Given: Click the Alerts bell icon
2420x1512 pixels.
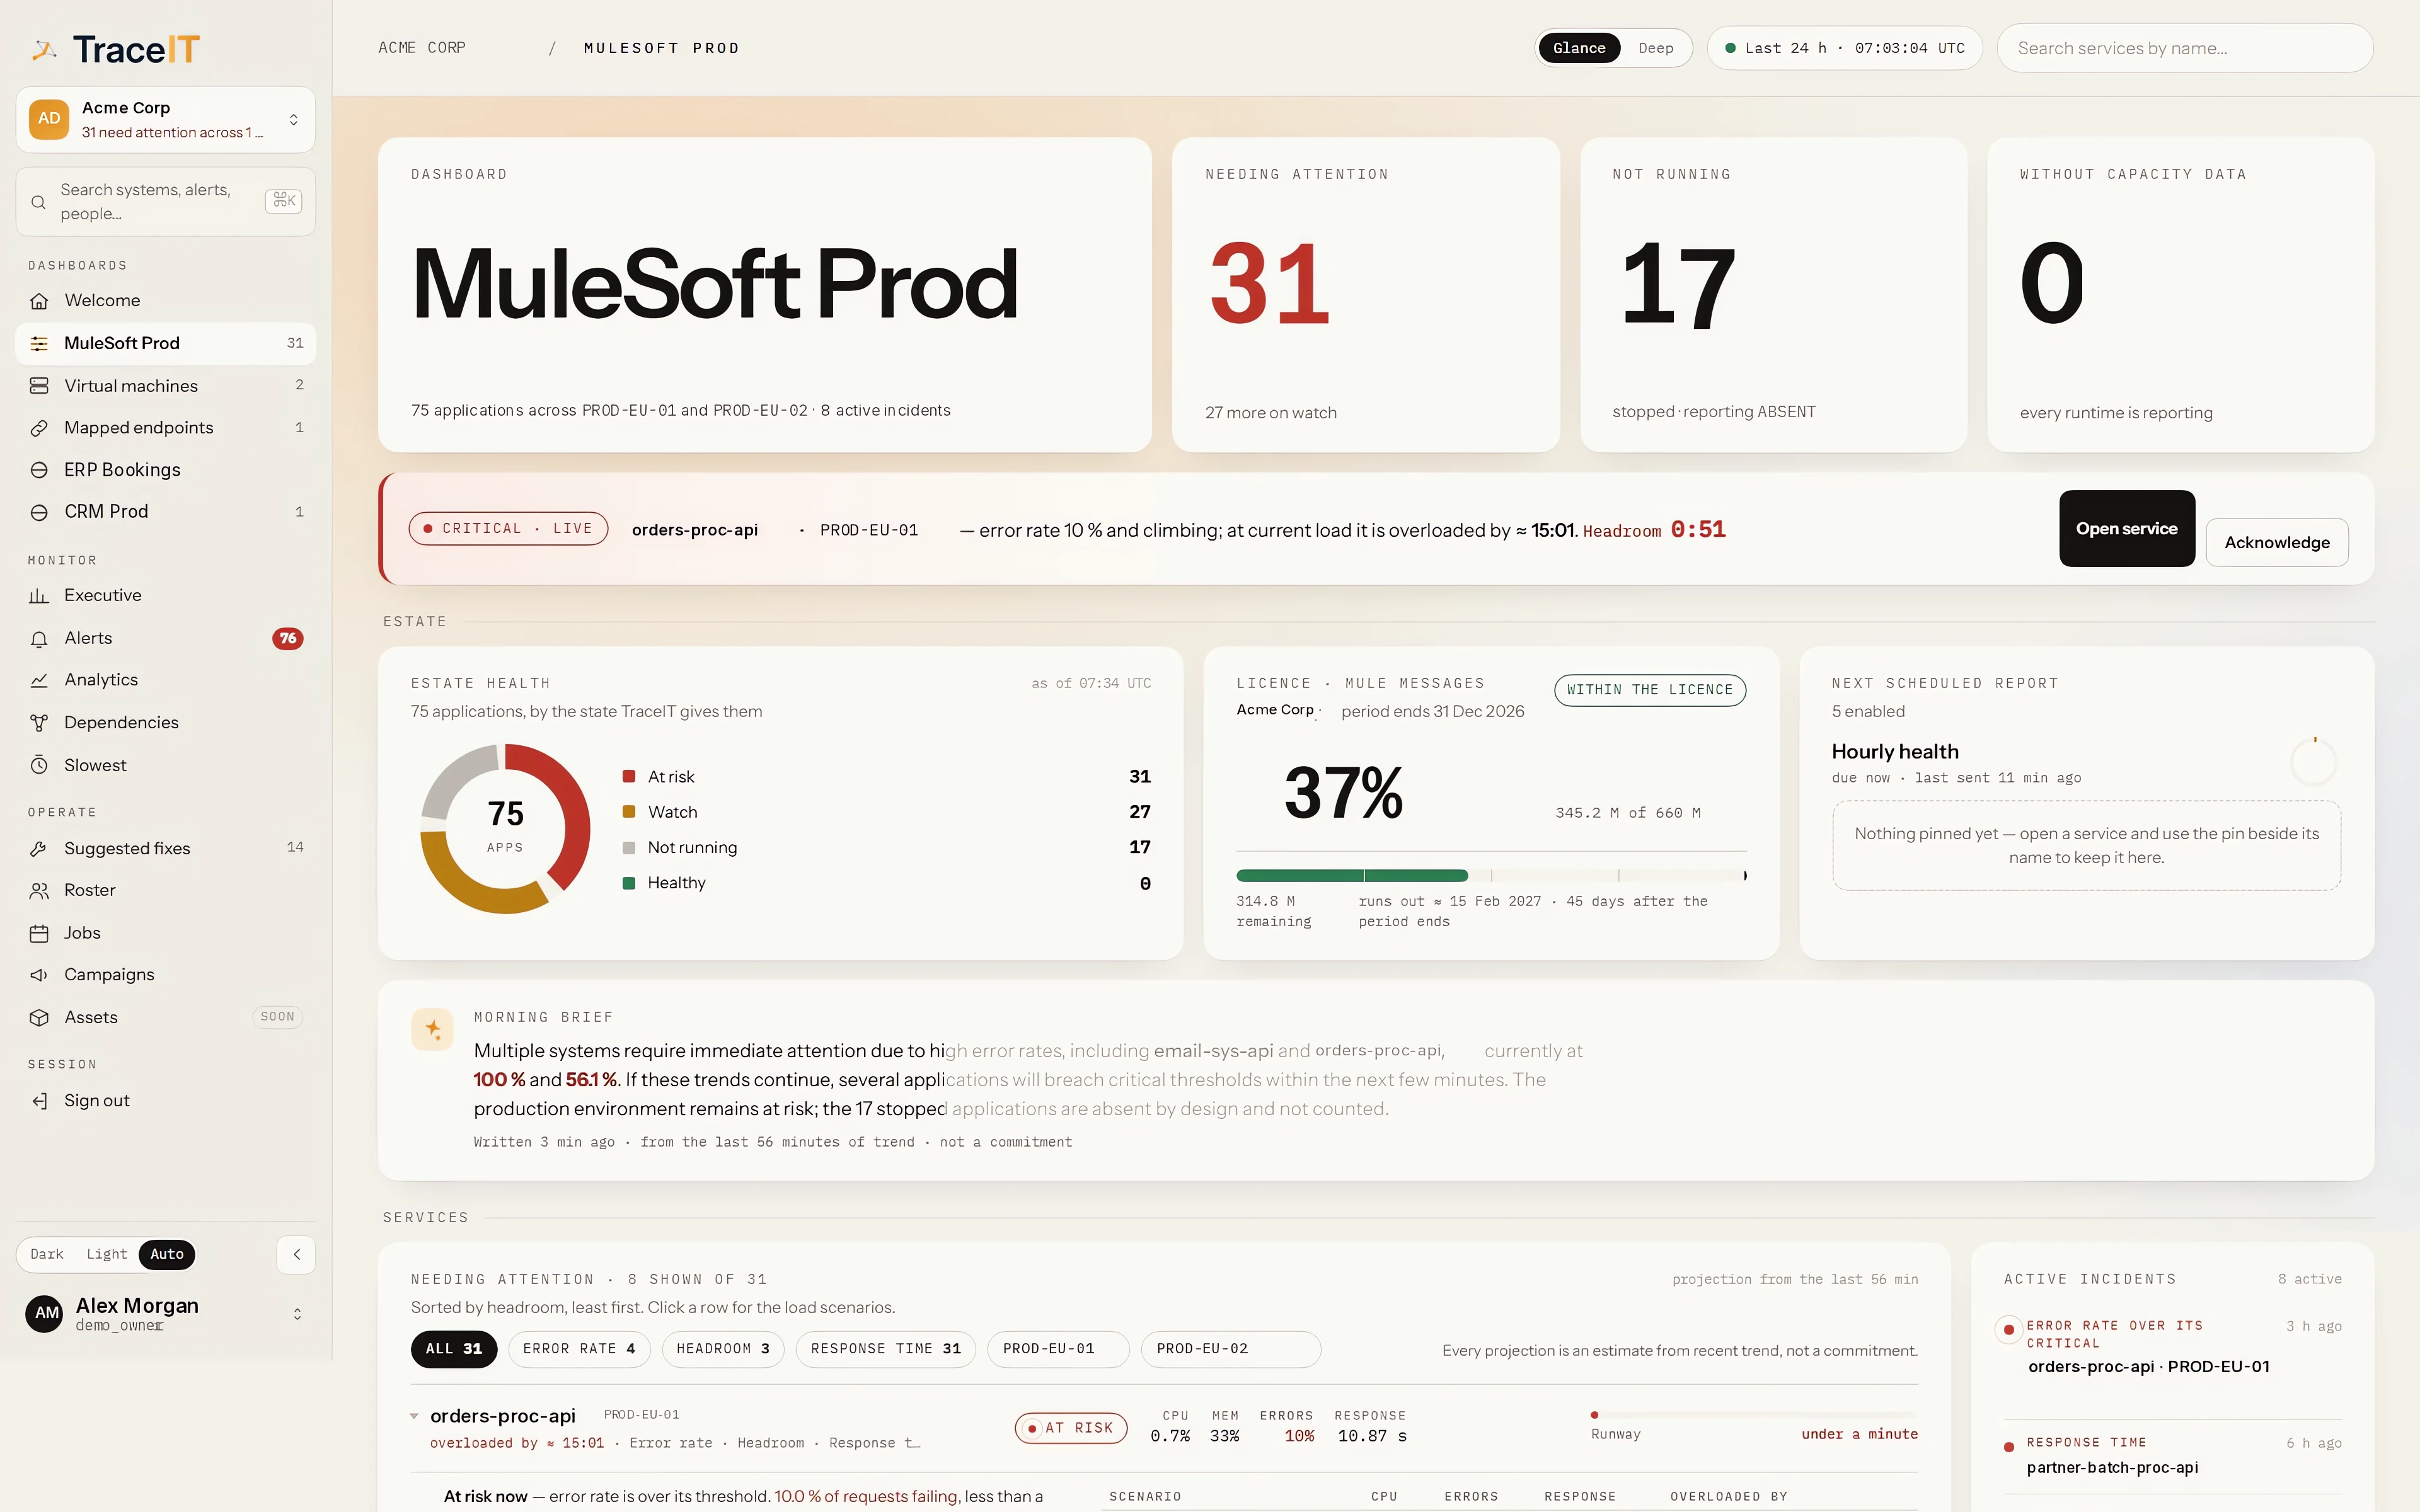Looking at the screenshot, I should (39, 639).
